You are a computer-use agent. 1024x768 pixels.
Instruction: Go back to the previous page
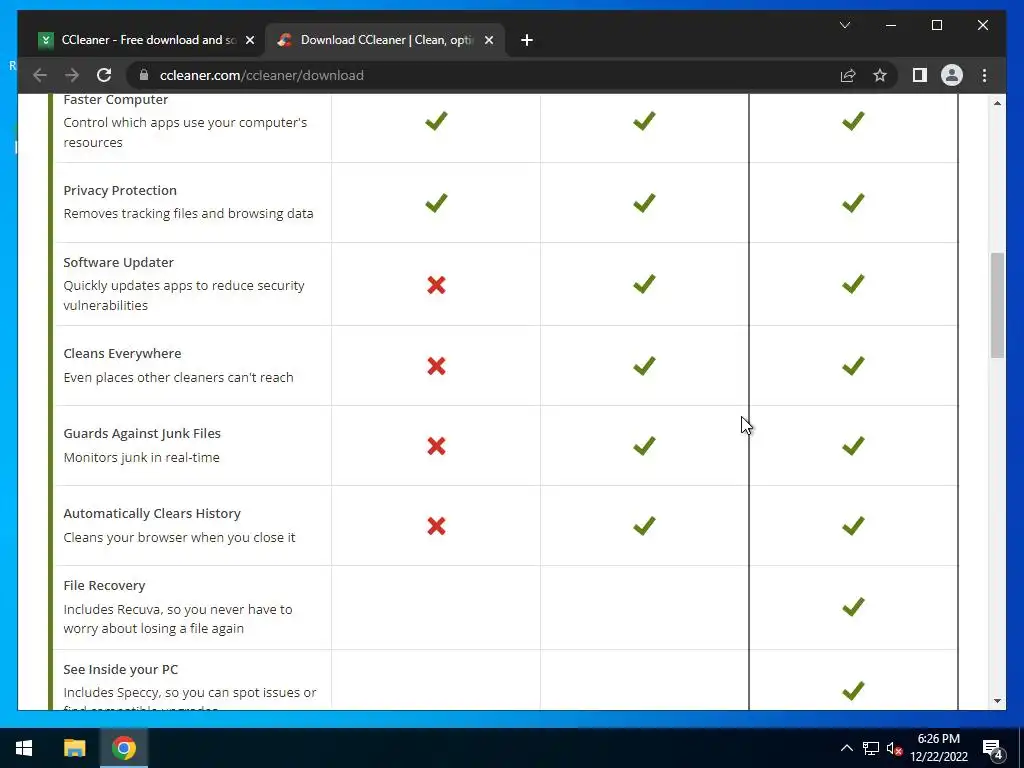coord(40,75)
